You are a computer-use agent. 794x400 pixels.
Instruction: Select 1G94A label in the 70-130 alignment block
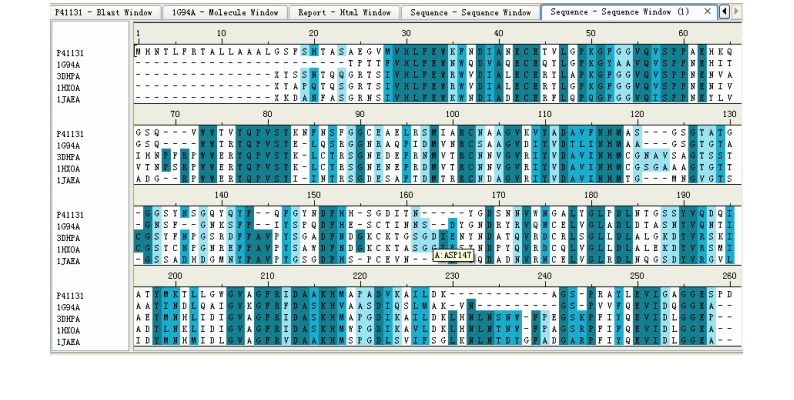(68, 146)
